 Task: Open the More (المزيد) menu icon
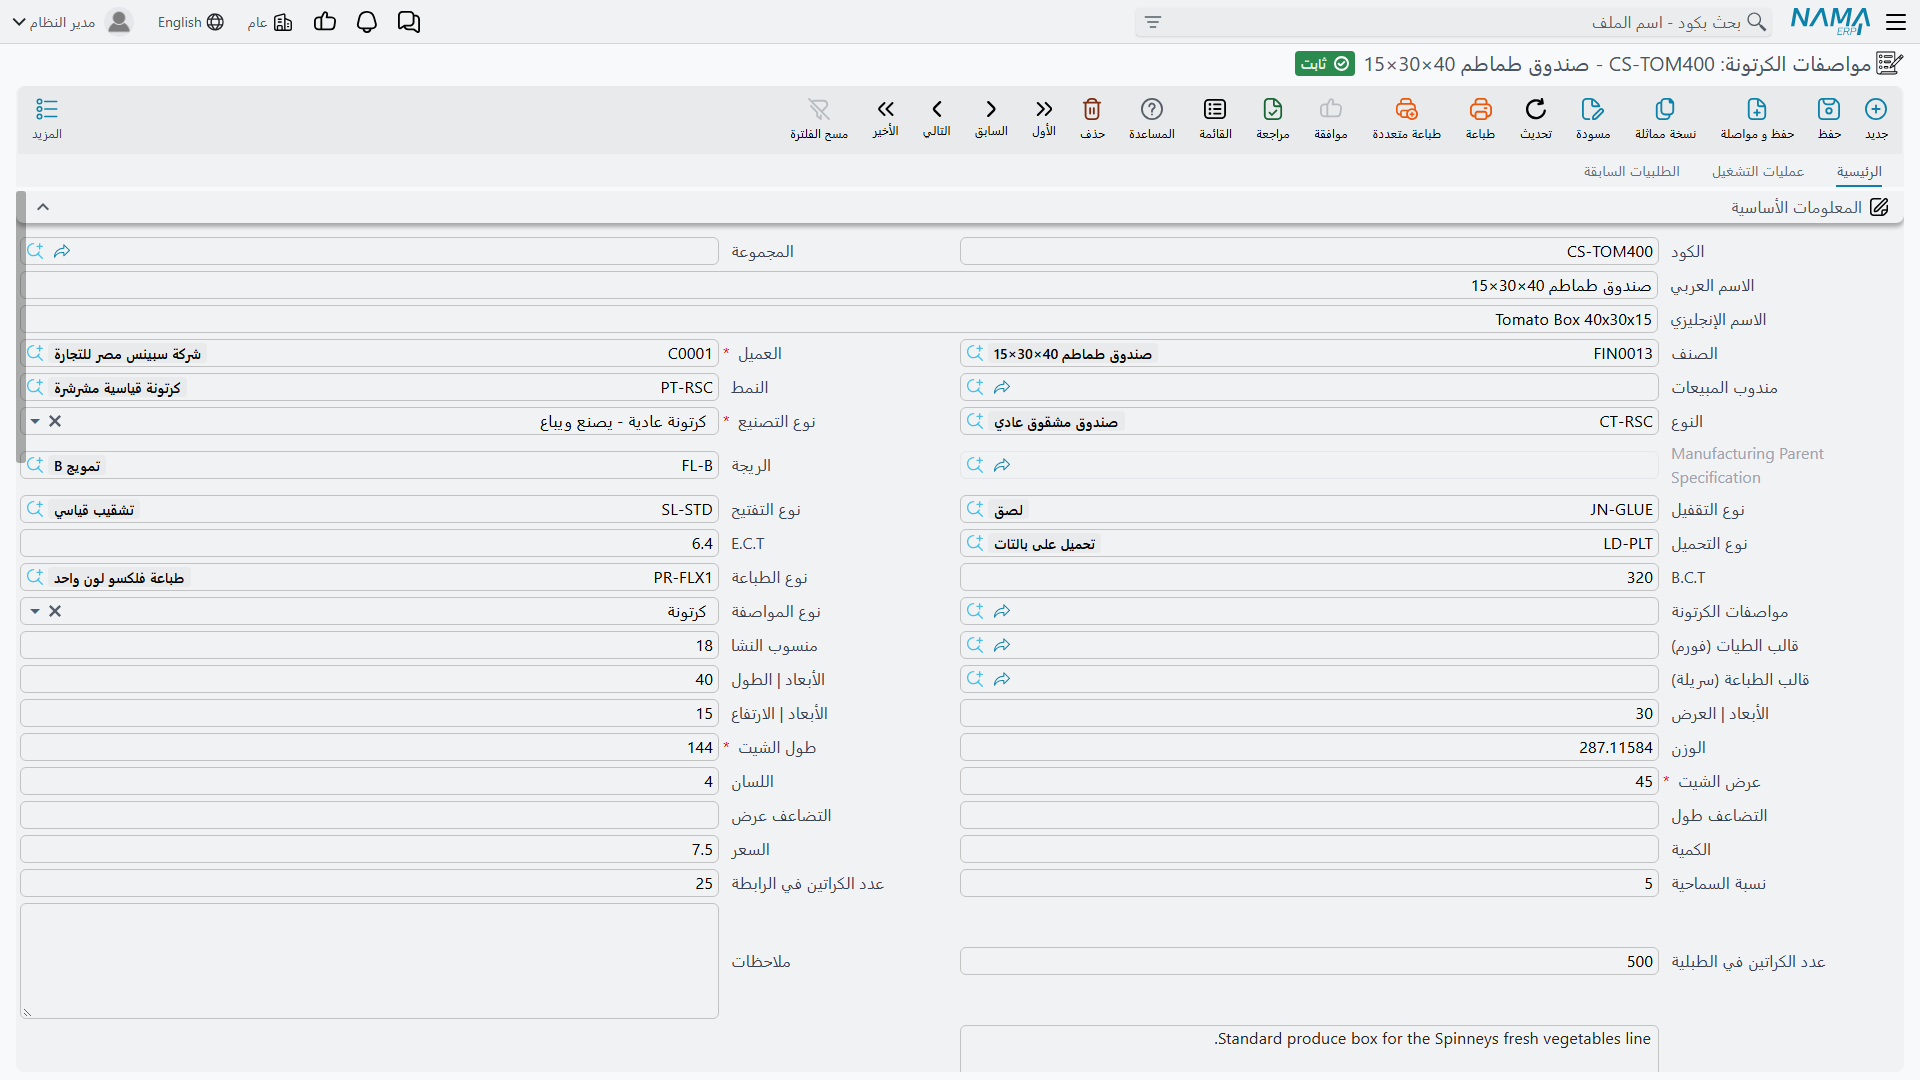pyautogui.click(x=47, y=109)
